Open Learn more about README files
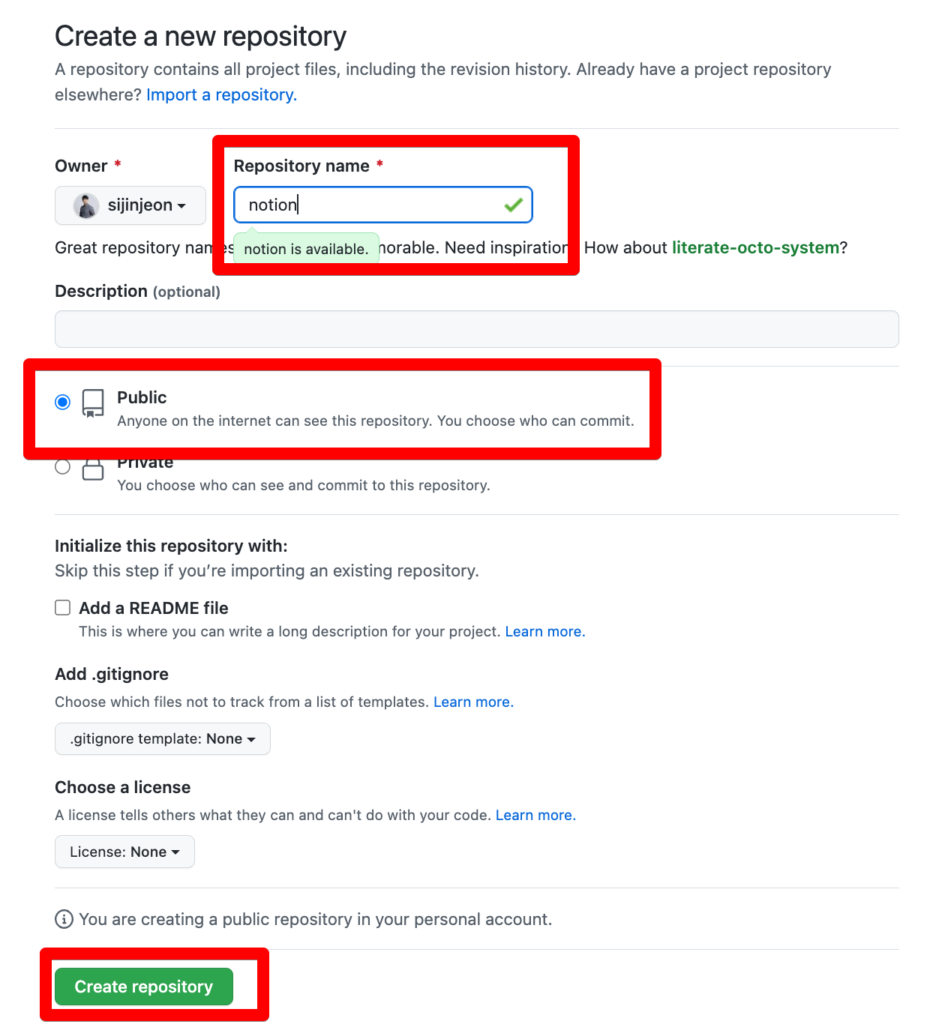This screenshot has height=1024, width=936. [x=544, y=632]
